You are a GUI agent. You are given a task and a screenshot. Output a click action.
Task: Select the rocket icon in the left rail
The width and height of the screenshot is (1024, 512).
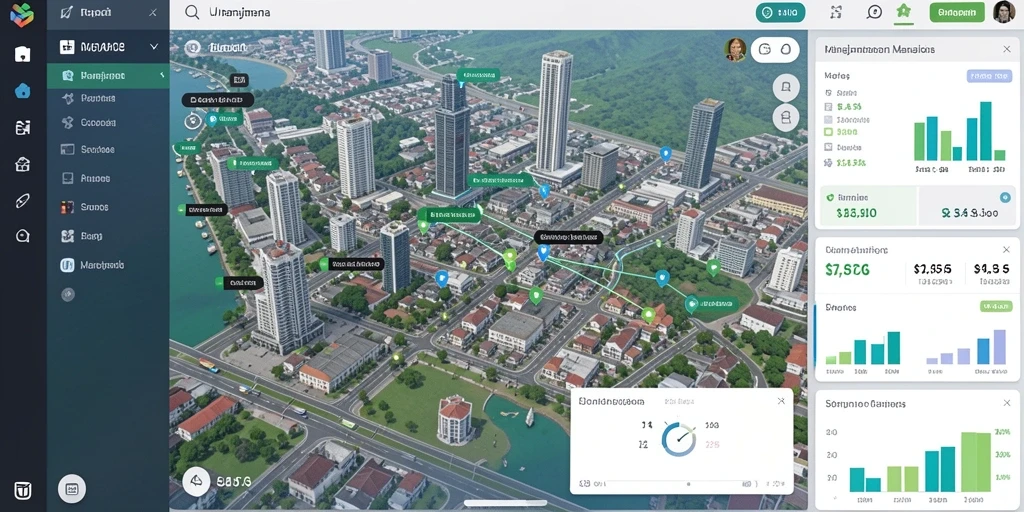(22, 200)
